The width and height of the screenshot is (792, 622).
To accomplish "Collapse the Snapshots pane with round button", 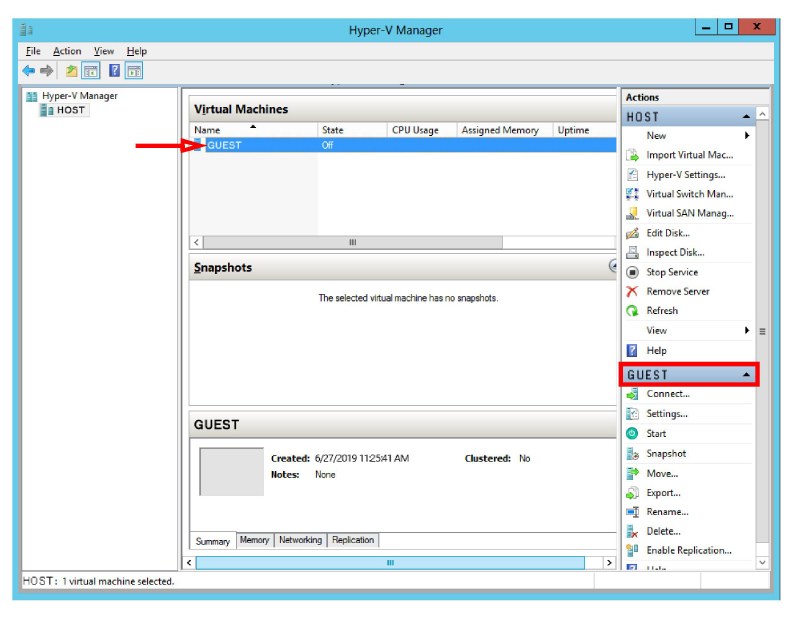I will tap(613, 266).
